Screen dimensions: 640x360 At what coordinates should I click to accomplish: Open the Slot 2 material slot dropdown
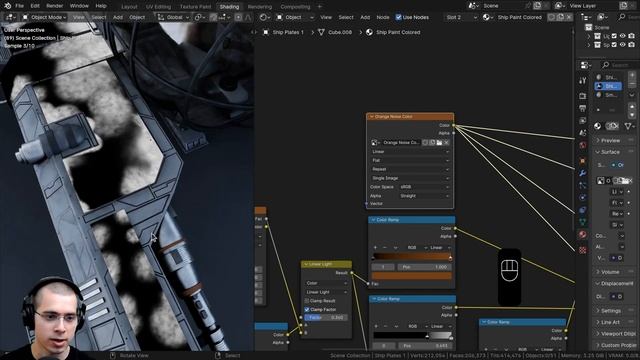coord(461,17)
